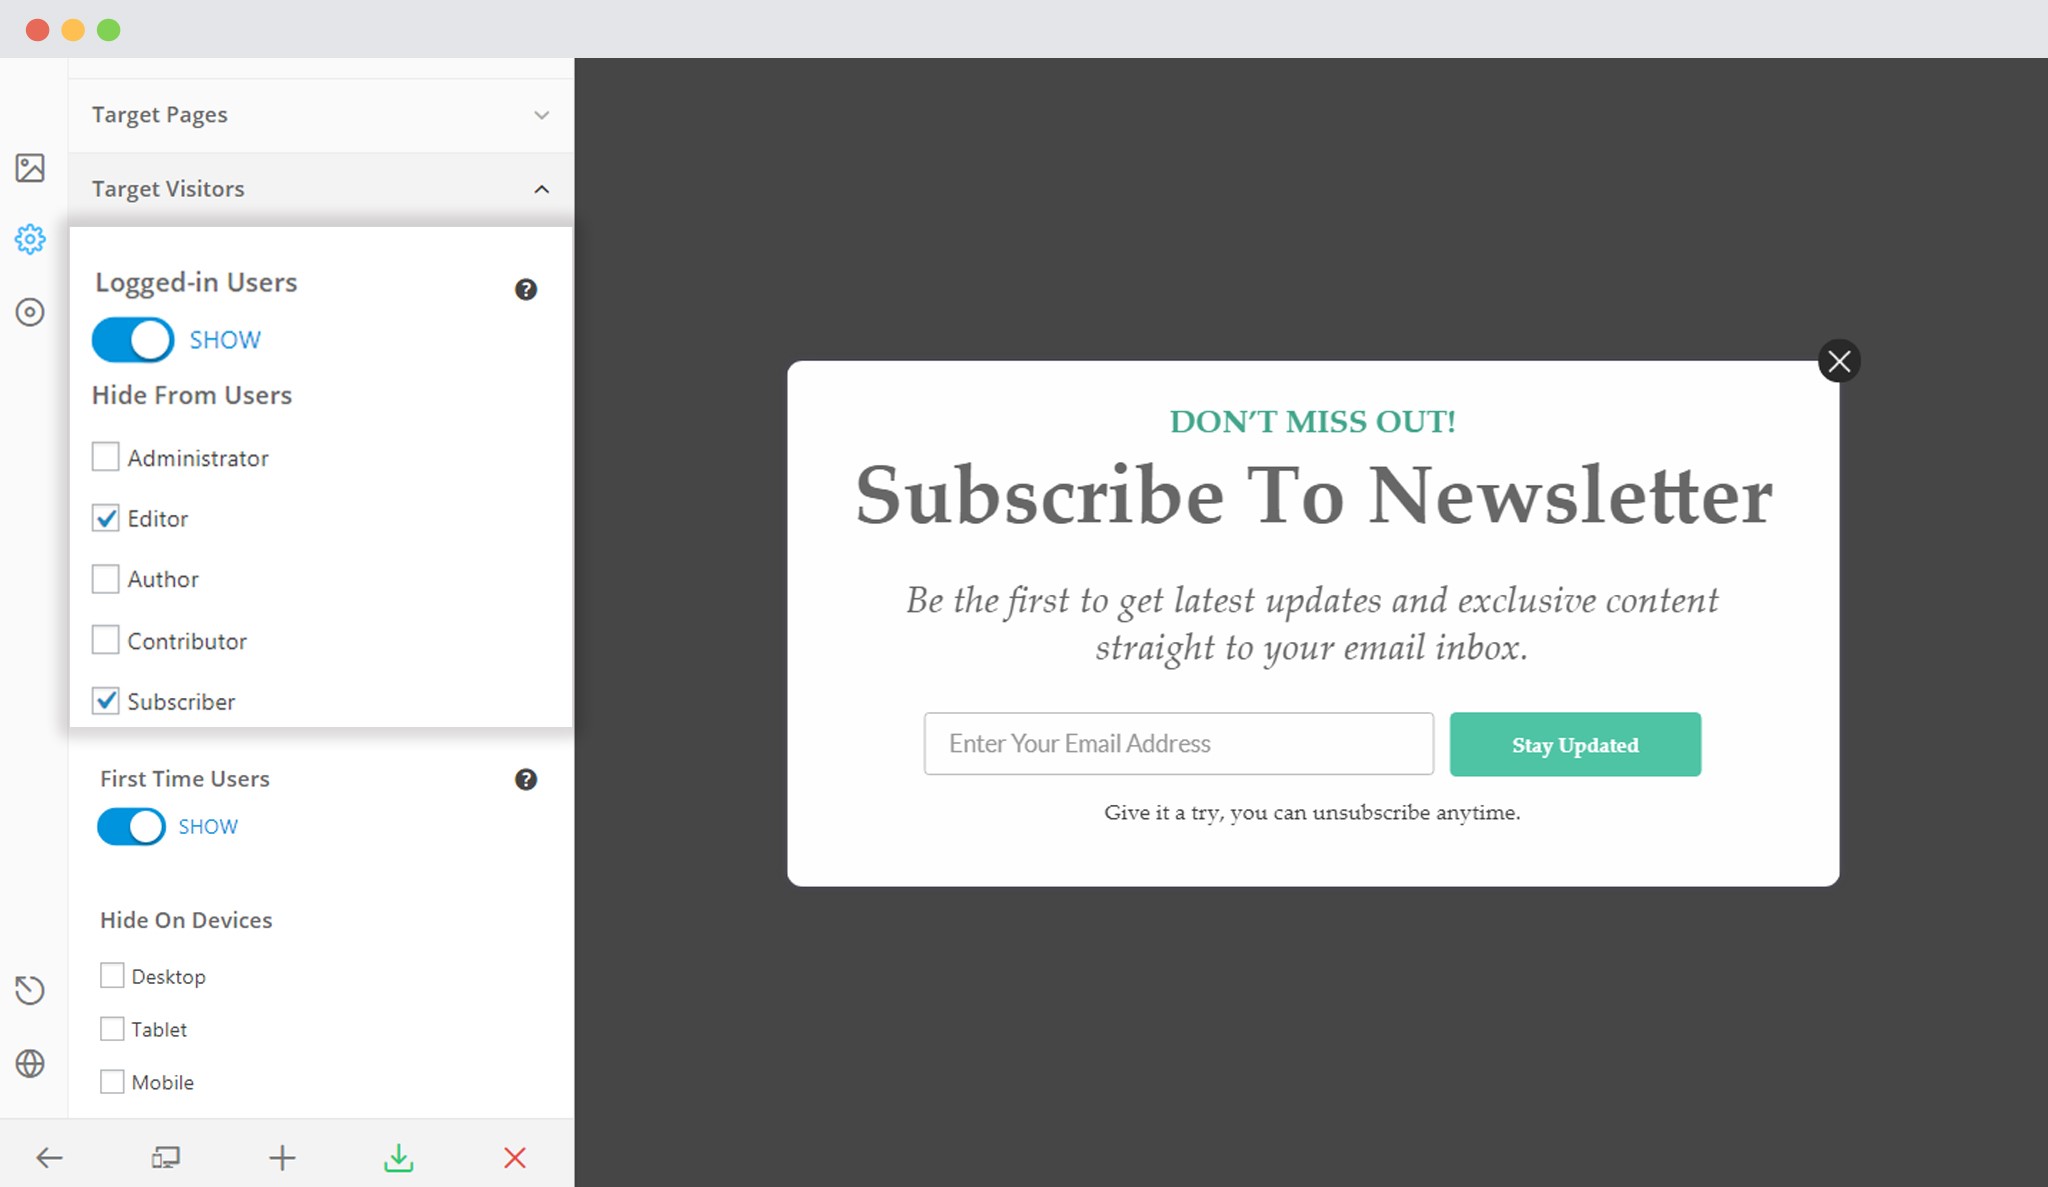Click the red X discard icon
The height and width of the screenshot is (1187, 2048).
[515, 1158]
